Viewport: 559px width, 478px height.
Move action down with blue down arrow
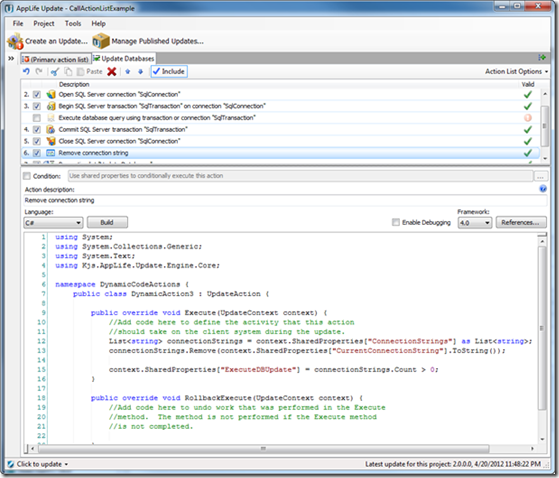pyautogui.click(x=140, y=72)
